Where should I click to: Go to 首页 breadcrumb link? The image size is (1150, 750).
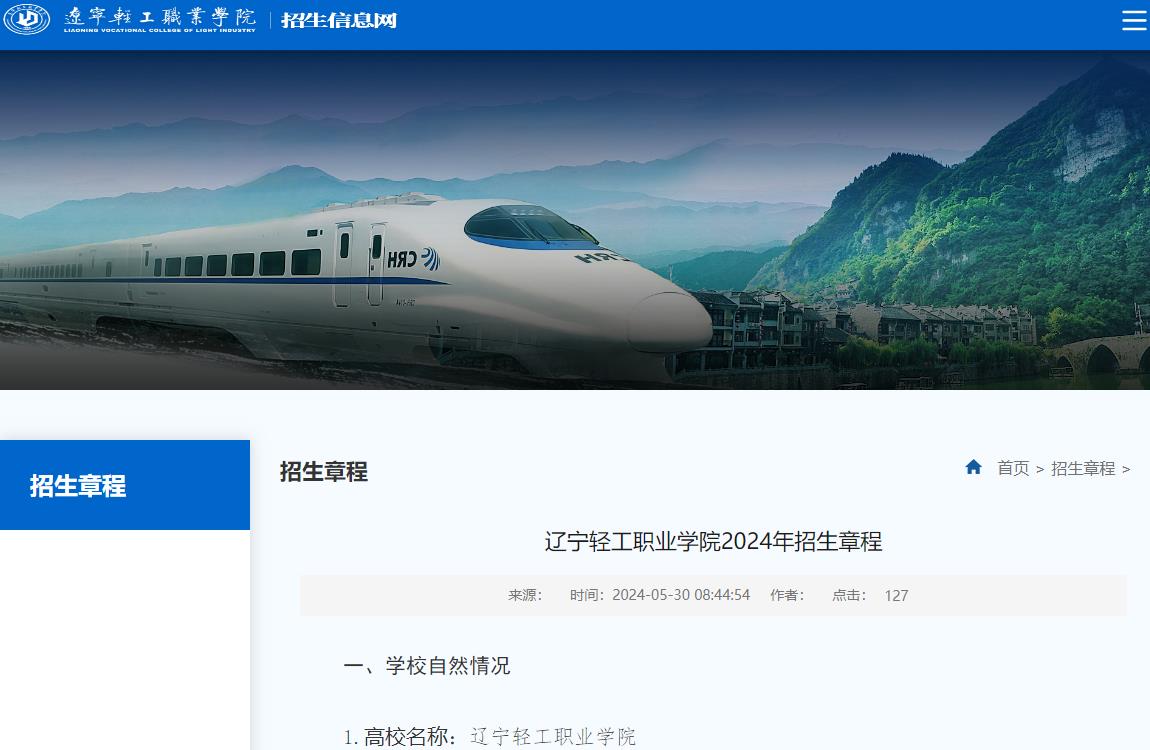click(x=1013, y=468)
